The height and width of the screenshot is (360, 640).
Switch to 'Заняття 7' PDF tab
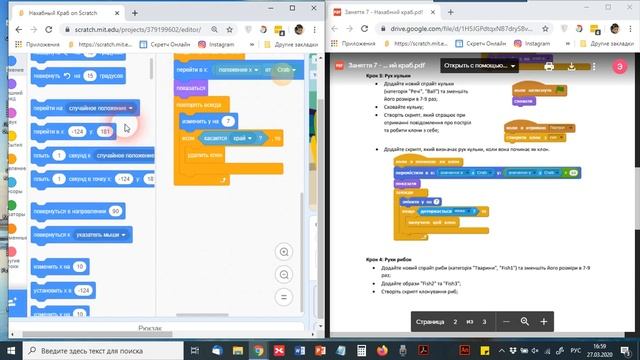[384, 12]
